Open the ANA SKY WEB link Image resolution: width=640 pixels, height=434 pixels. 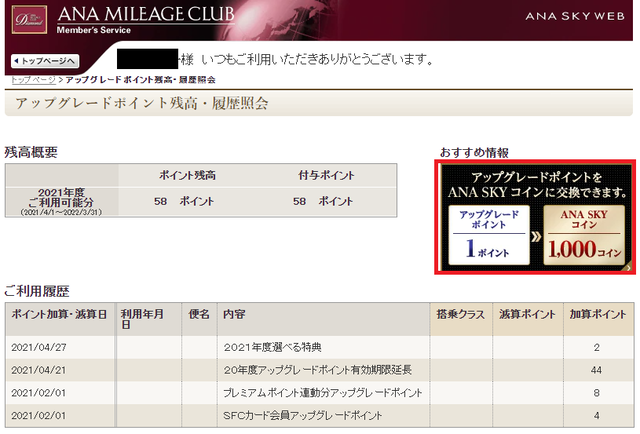[x=575, y=16]
